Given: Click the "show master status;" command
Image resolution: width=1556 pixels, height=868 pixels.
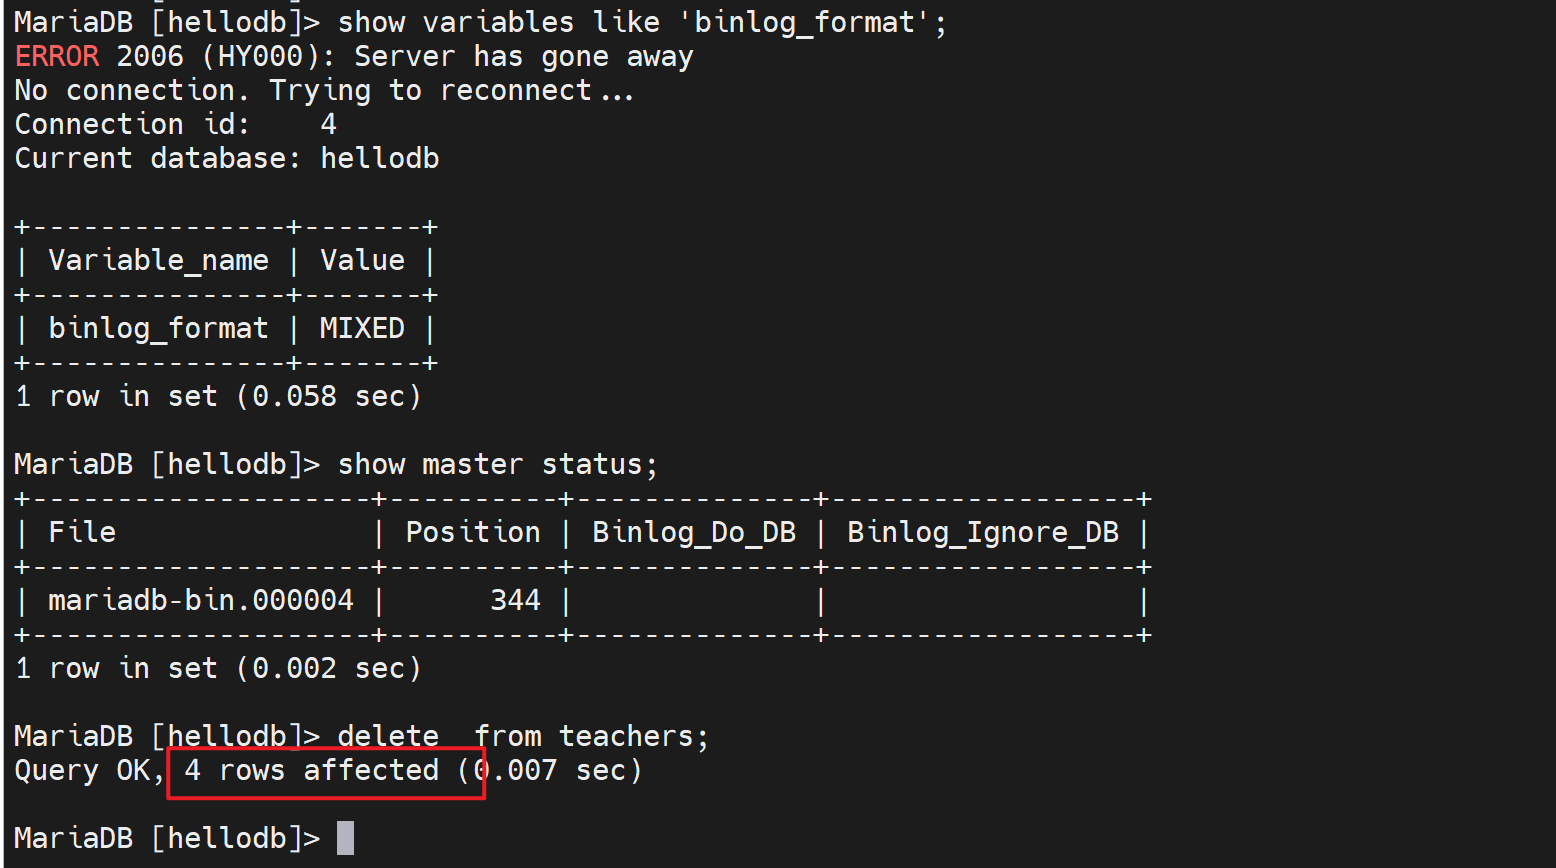Looking at the screenshot, I should point(497,464).
